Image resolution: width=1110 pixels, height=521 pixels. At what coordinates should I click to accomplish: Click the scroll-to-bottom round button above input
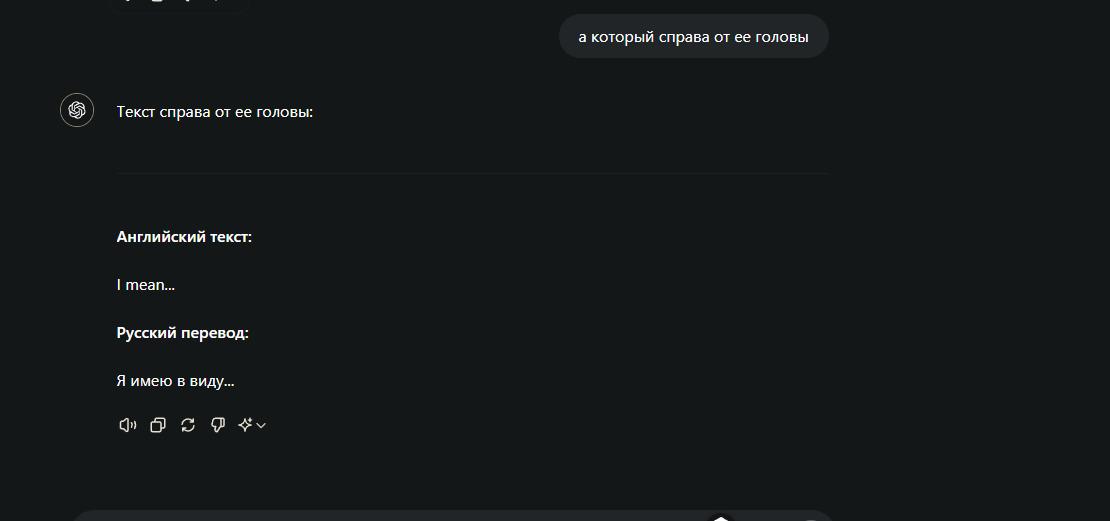[720, 518]
